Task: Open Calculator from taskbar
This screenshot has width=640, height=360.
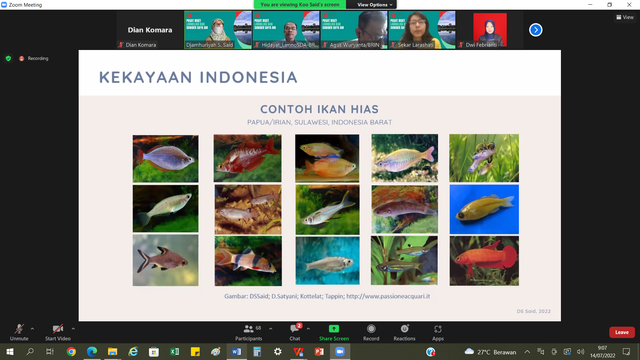Action: [x=257, y=351]
